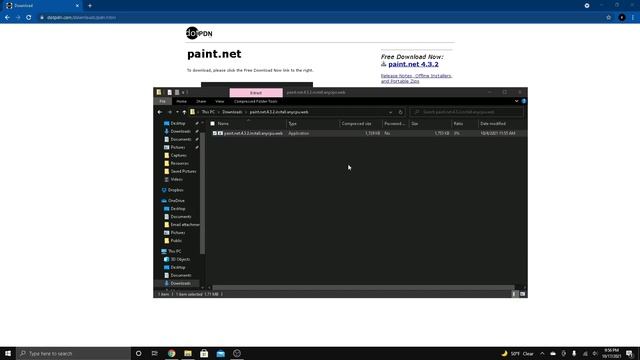
Task: Refresh the Explorer folder view
Action: 400,112
